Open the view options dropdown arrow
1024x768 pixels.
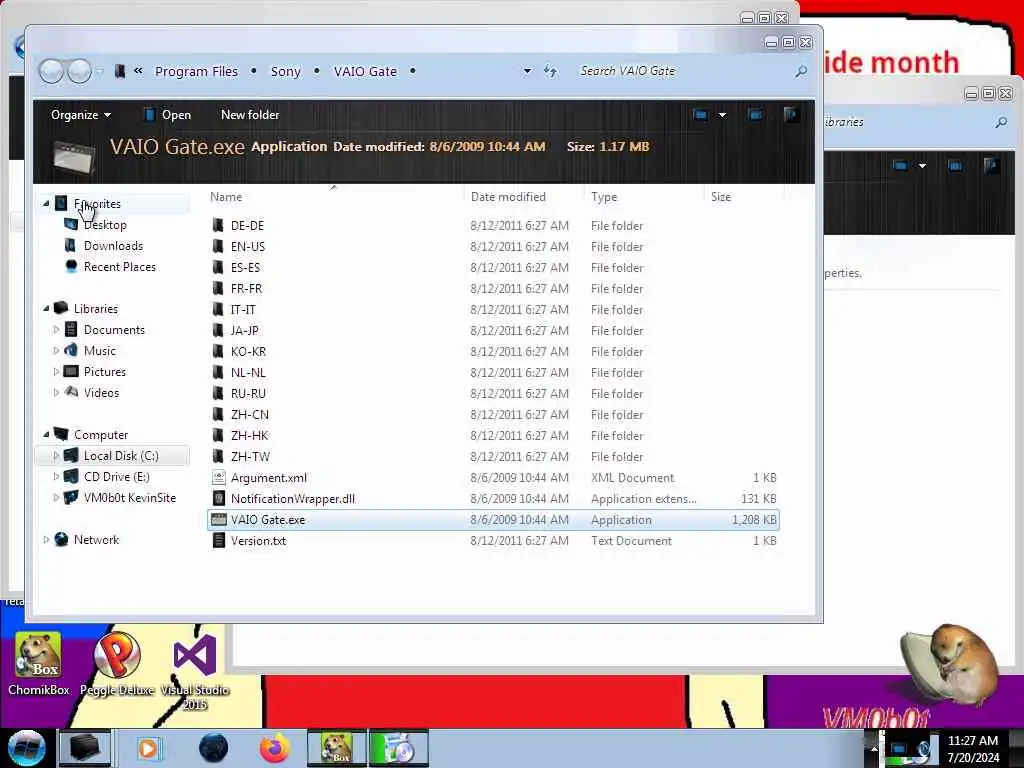(x=722, y=115)
